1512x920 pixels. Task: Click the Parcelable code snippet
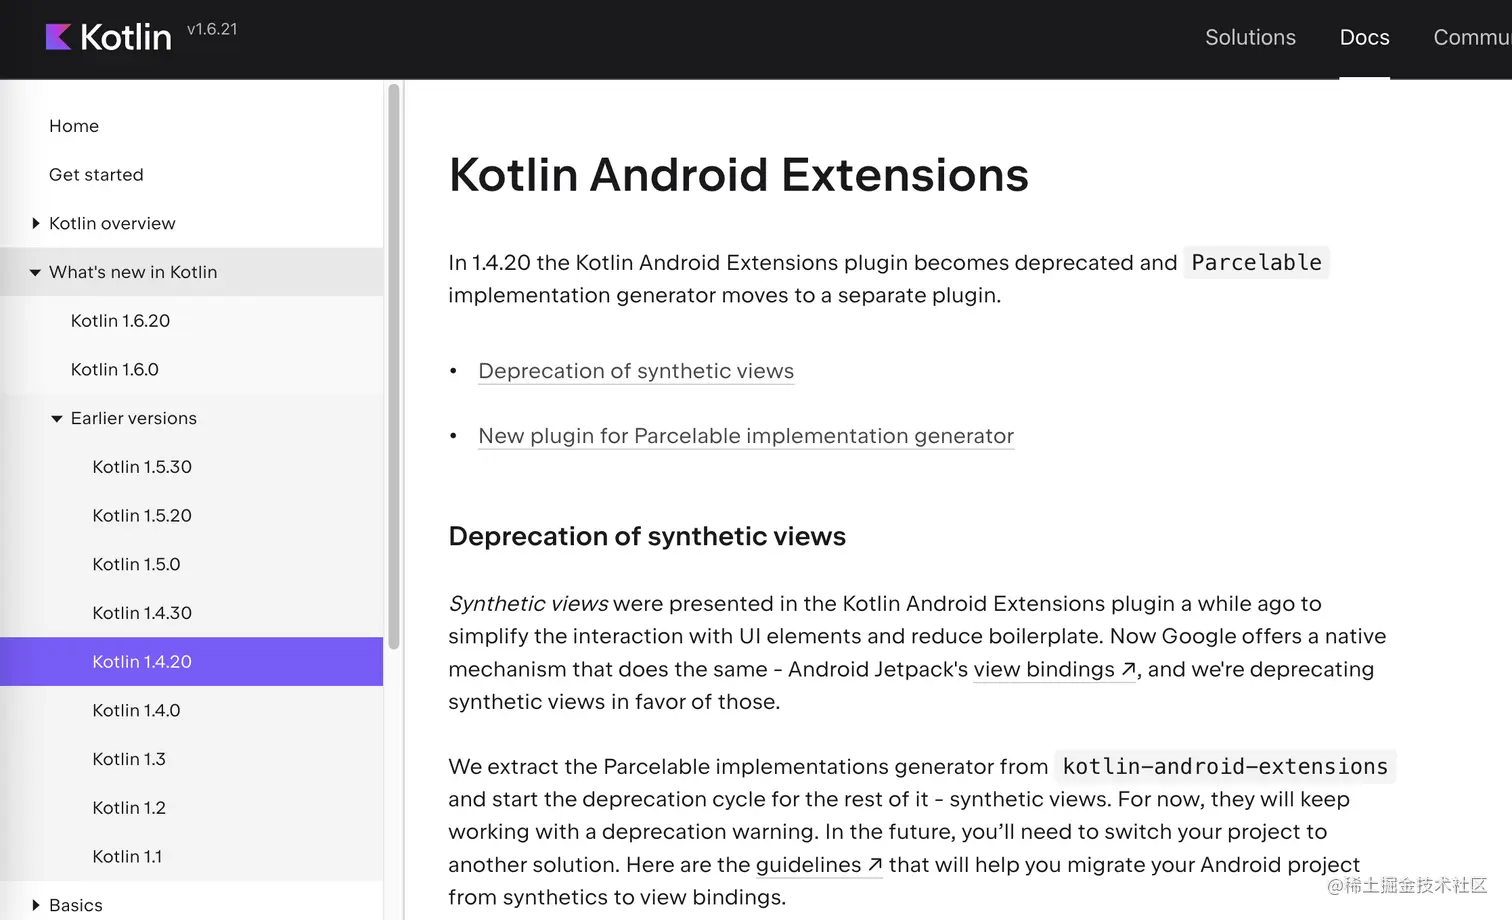[1256, 263]
